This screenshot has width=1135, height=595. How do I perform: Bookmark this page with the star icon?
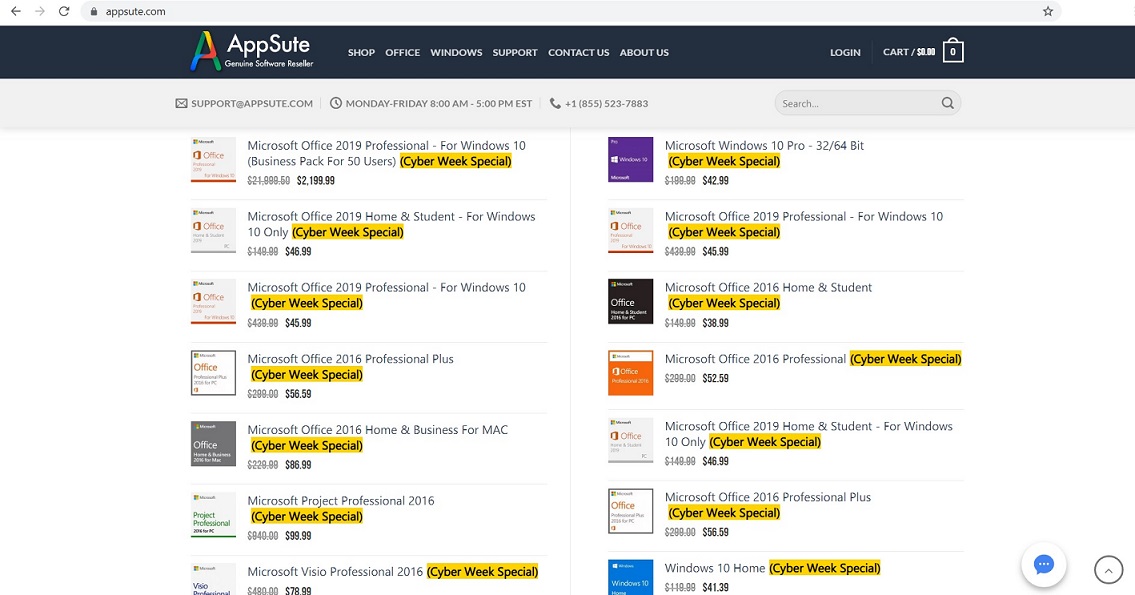click(x=1047, y=12)
